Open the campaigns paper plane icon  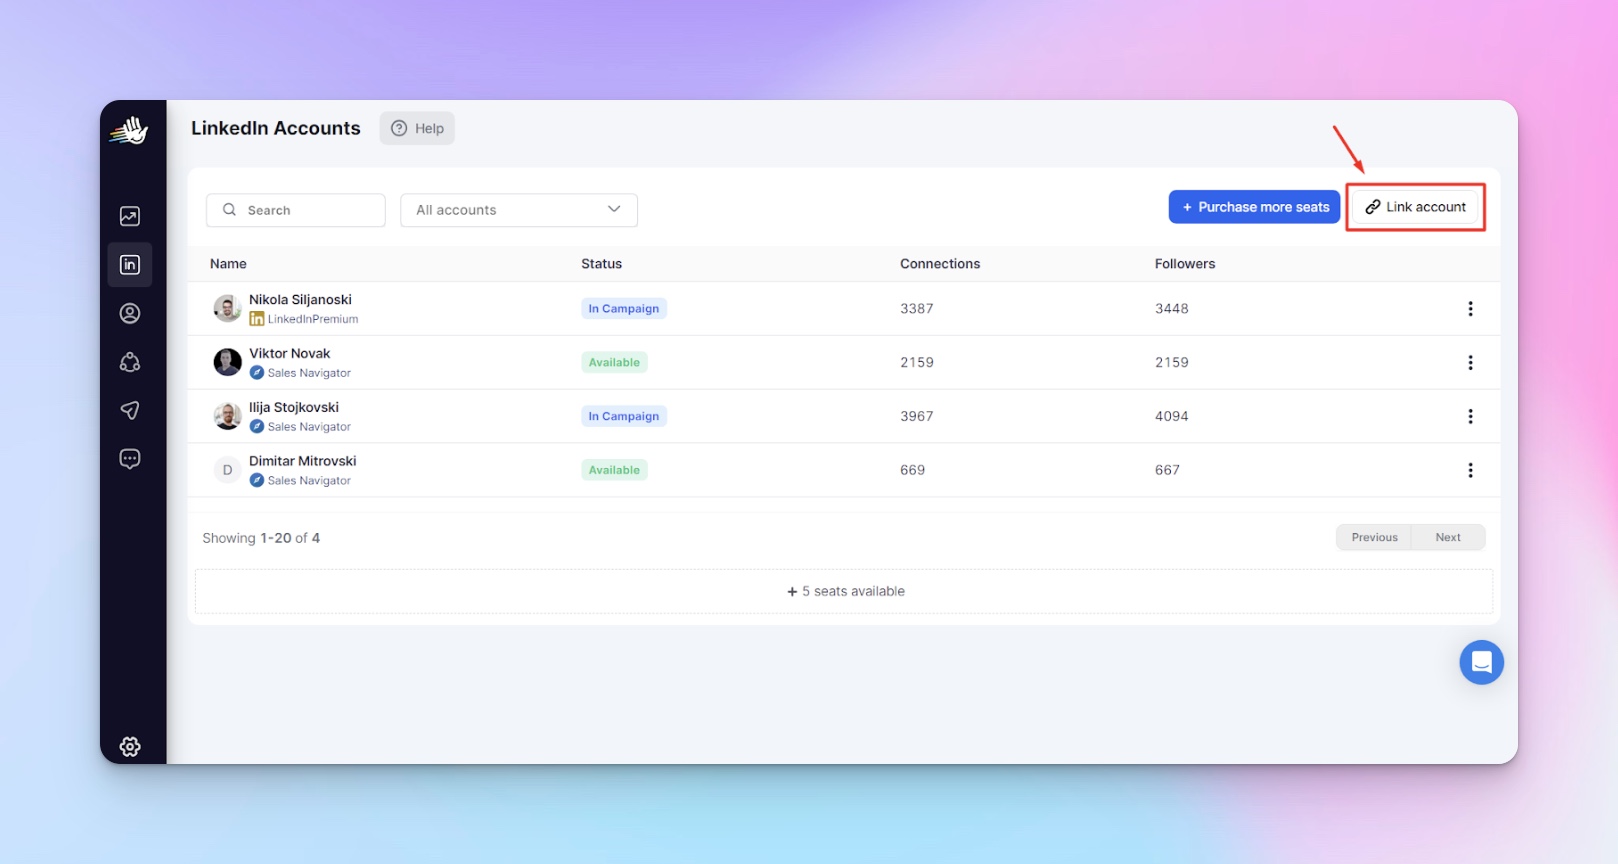[x=130, y=410]
